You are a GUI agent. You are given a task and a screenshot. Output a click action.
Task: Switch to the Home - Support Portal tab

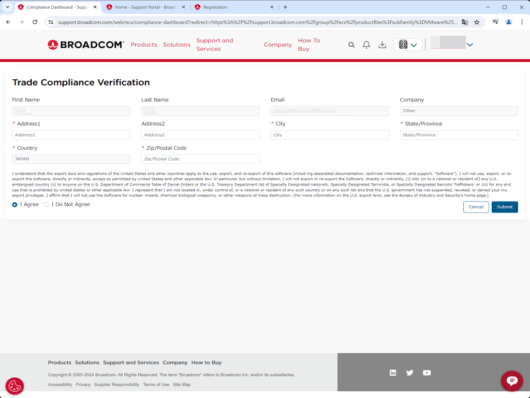point(145,7)
